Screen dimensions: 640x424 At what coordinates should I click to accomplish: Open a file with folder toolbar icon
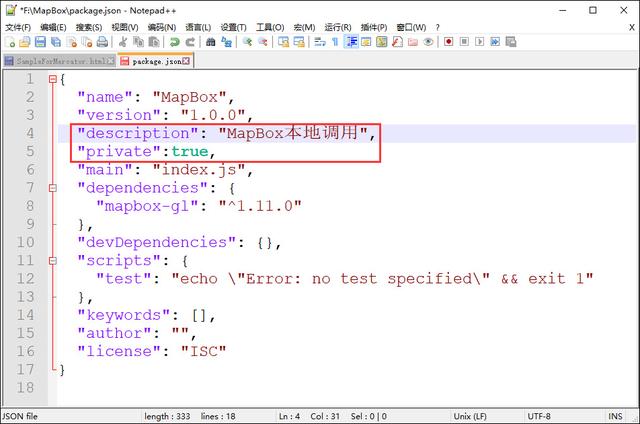coord(25,42)
